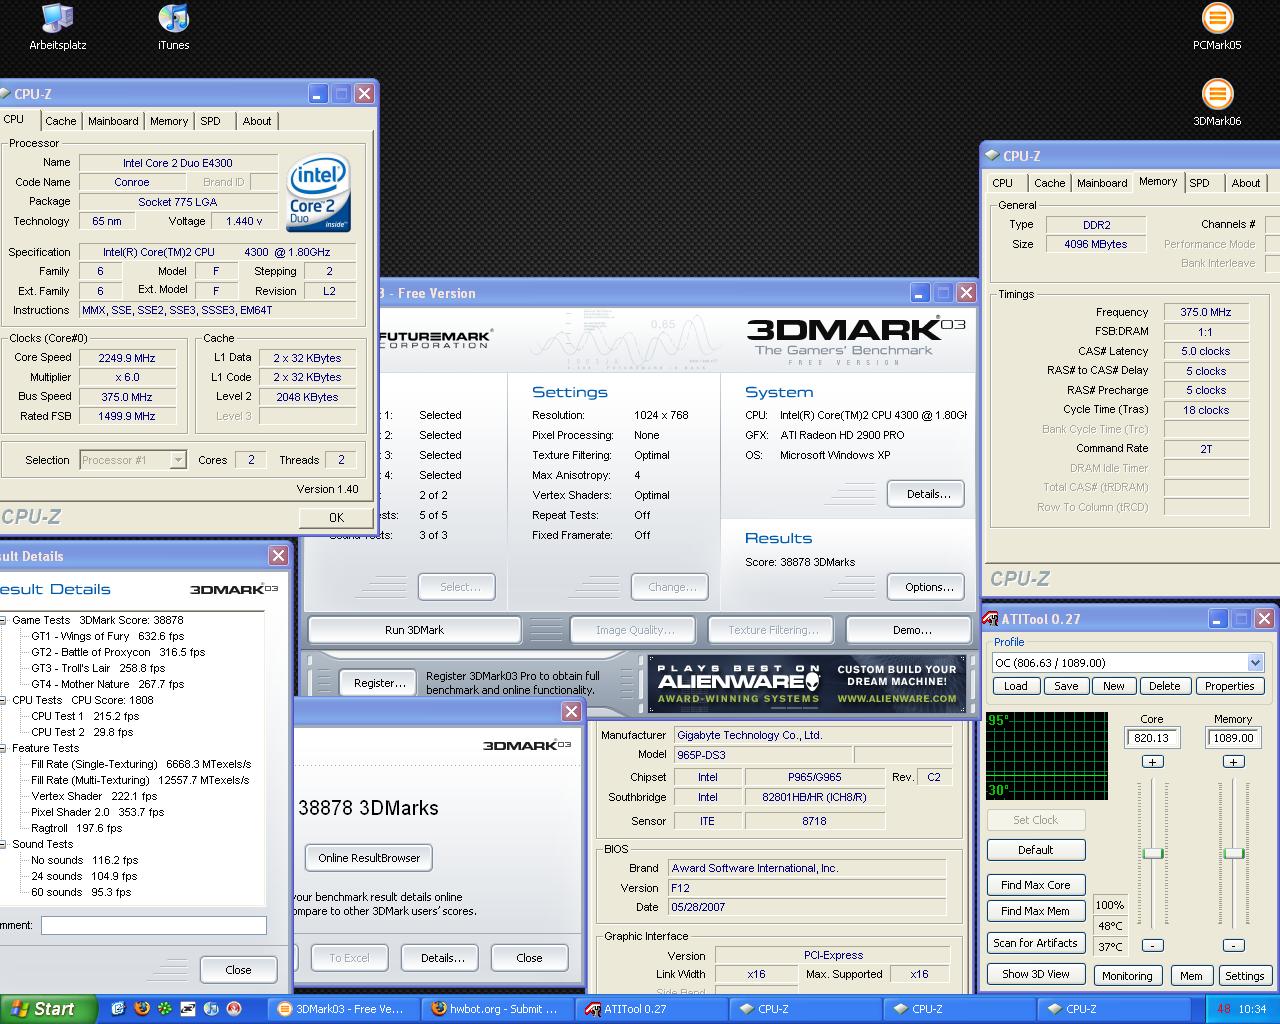
Task: Click the red round quick launch icon
Action: coord(234,1009)
